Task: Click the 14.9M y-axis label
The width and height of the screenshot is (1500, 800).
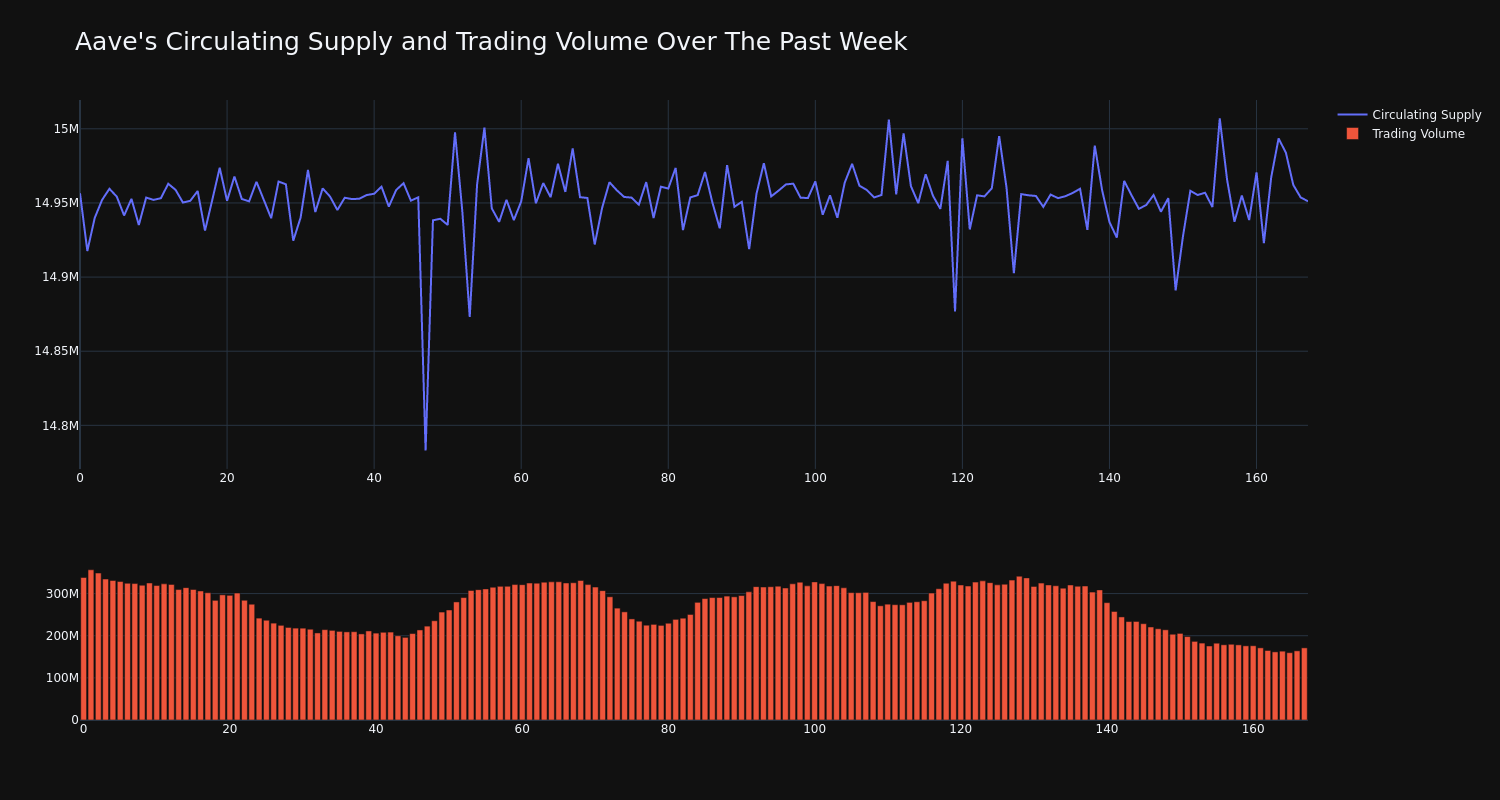Action: pos(60,277)
